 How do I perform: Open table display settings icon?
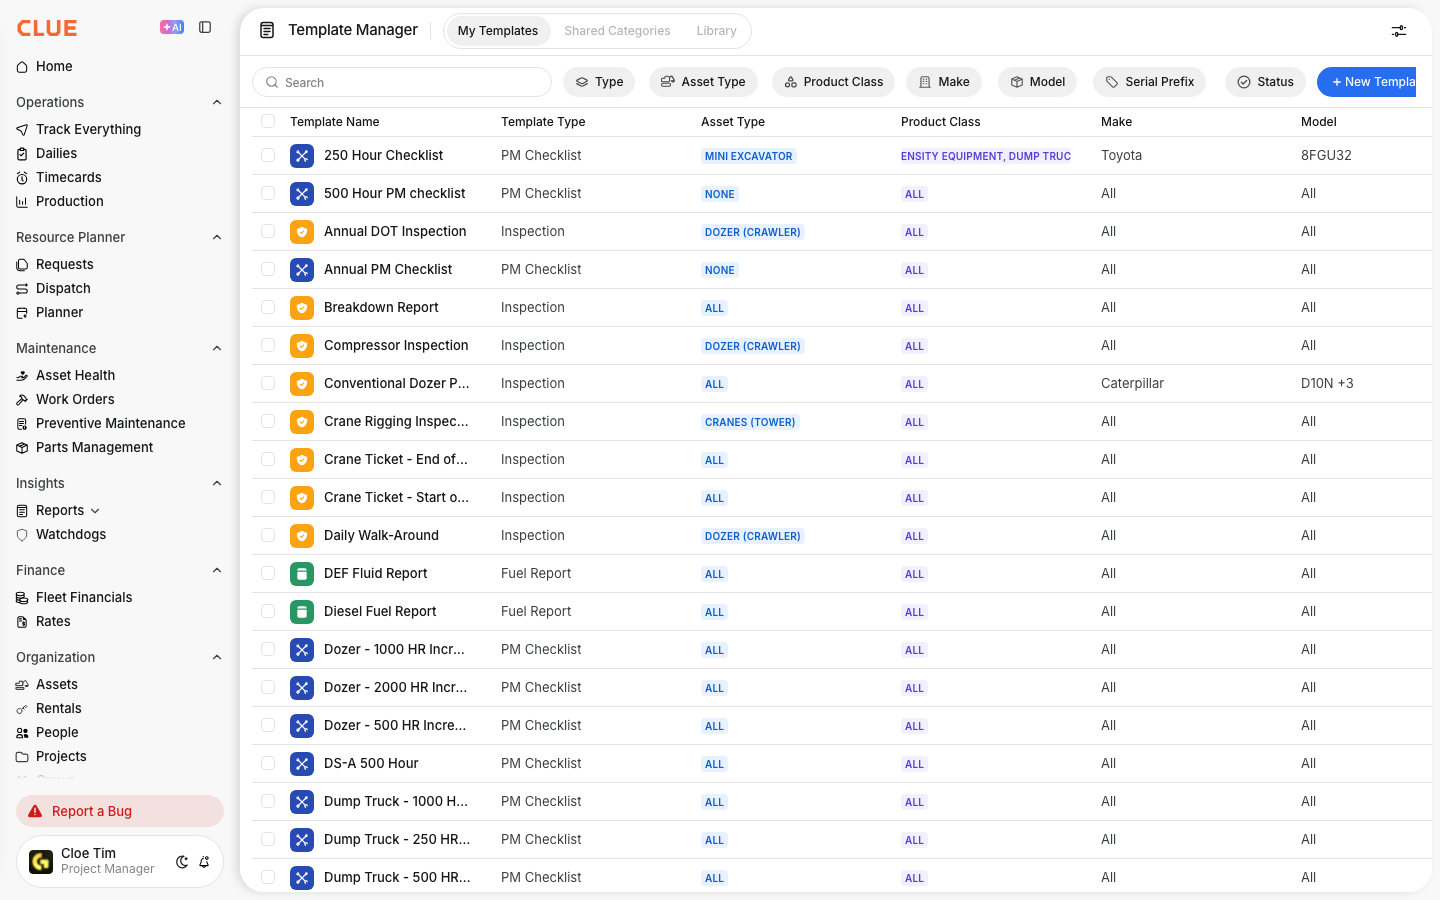(x=1399, y=31)
